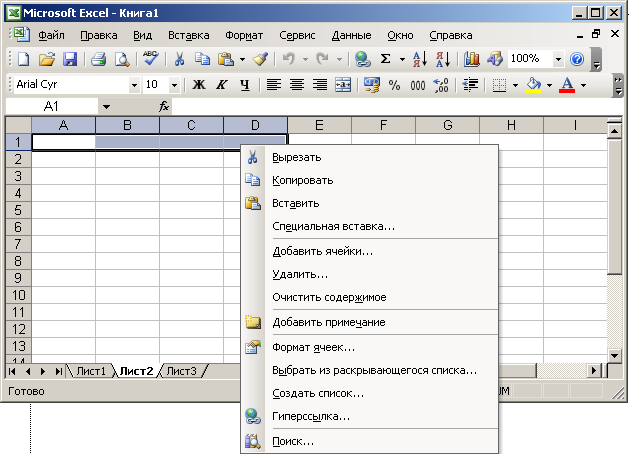Viewport: 629px width, 454px height.
Task: Expand the Paste options arrow
Action: click(242, 59)
